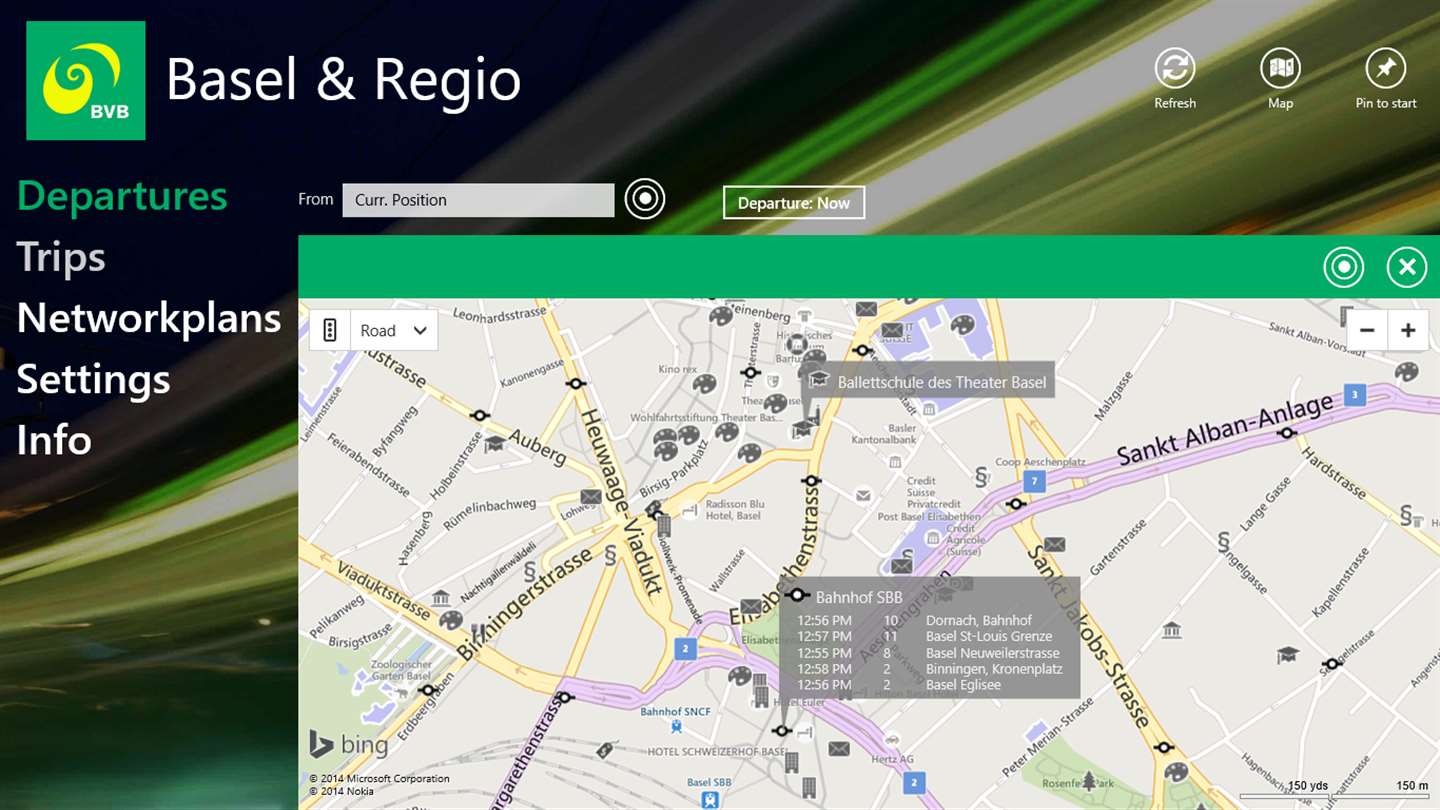This screenshot has height=810, width=1440.
Task: Click the museum icon near Nachtigallenwäldeli
Action: (x=441, y=599)
